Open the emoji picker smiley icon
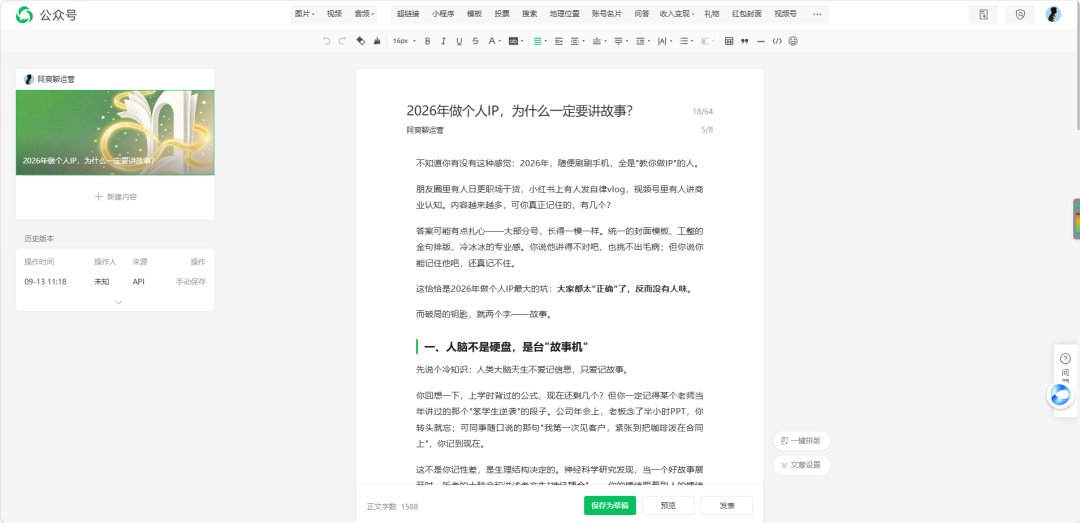Viewport: 1080px width, 523px height. [793, 41]
